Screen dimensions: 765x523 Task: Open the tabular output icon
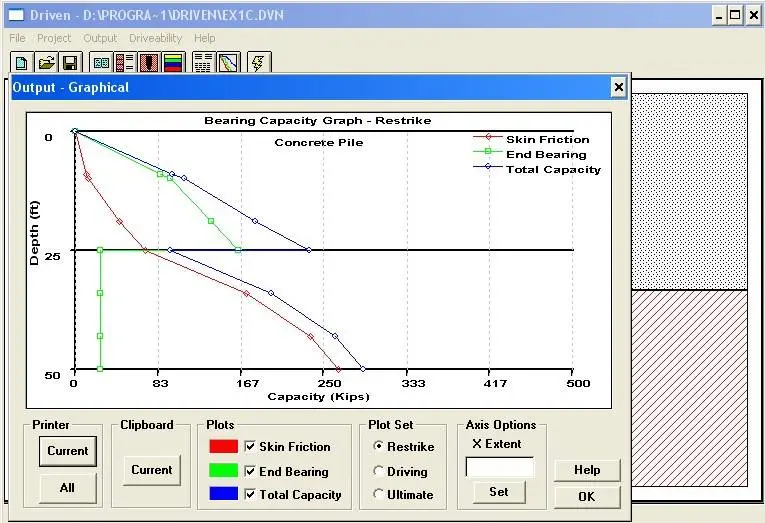(x=203, y=62)
